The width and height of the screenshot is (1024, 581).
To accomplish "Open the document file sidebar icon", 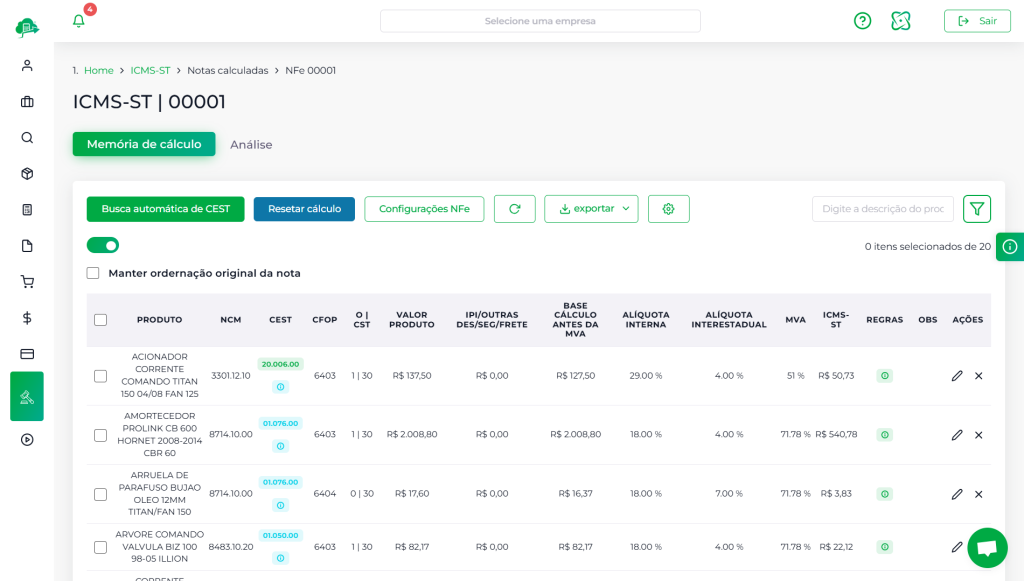I will tap(27, 245).
